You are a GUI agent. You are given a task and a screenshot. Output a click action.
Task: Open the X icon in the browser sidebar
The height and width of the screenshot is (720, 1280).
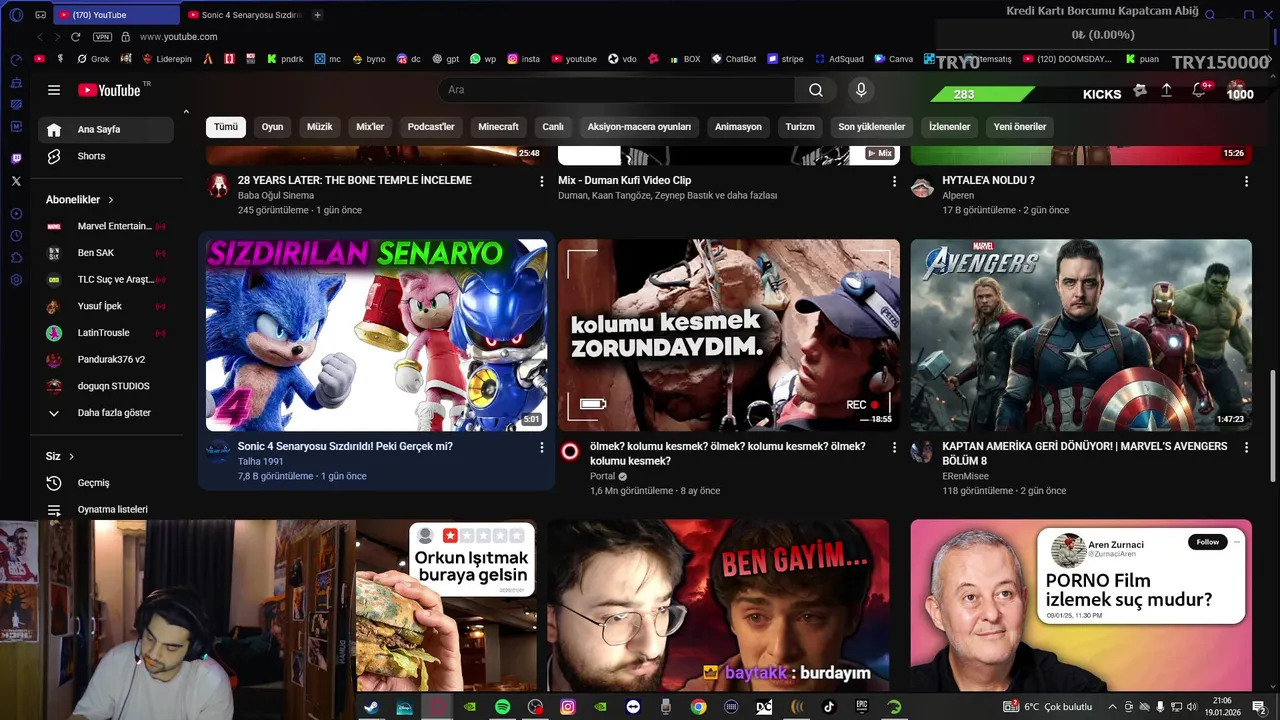point(16,181)
